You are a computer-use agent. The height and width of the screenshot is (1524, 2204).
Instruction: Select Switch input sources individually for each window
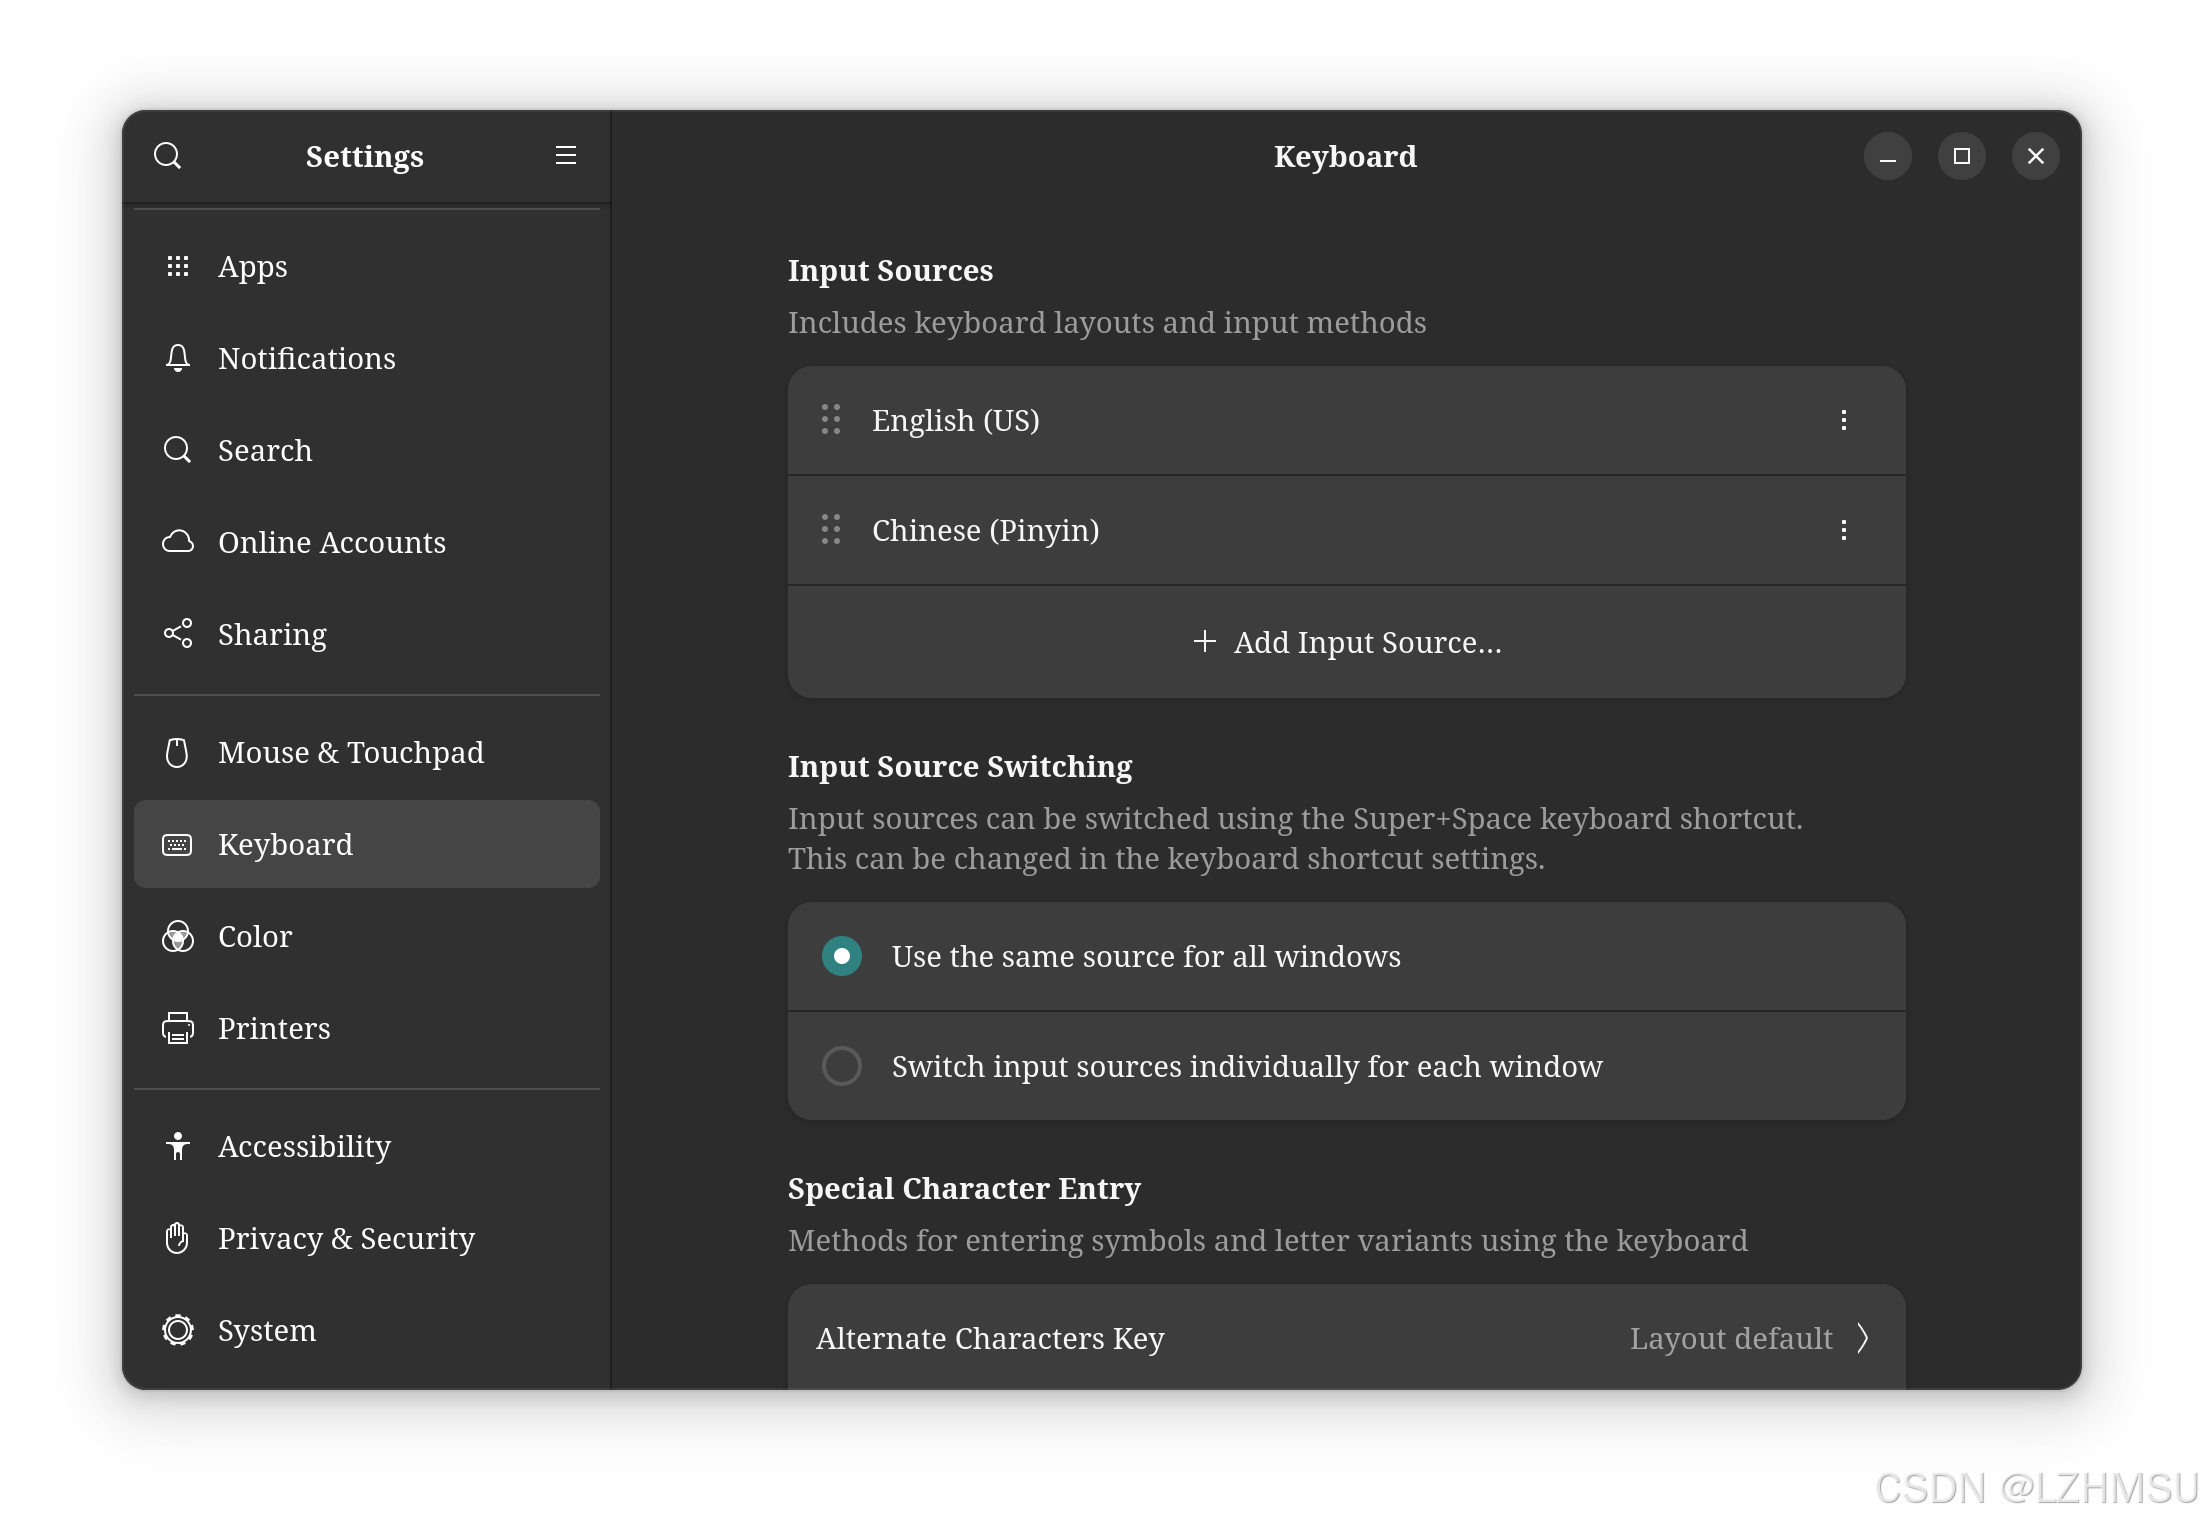842,1066
